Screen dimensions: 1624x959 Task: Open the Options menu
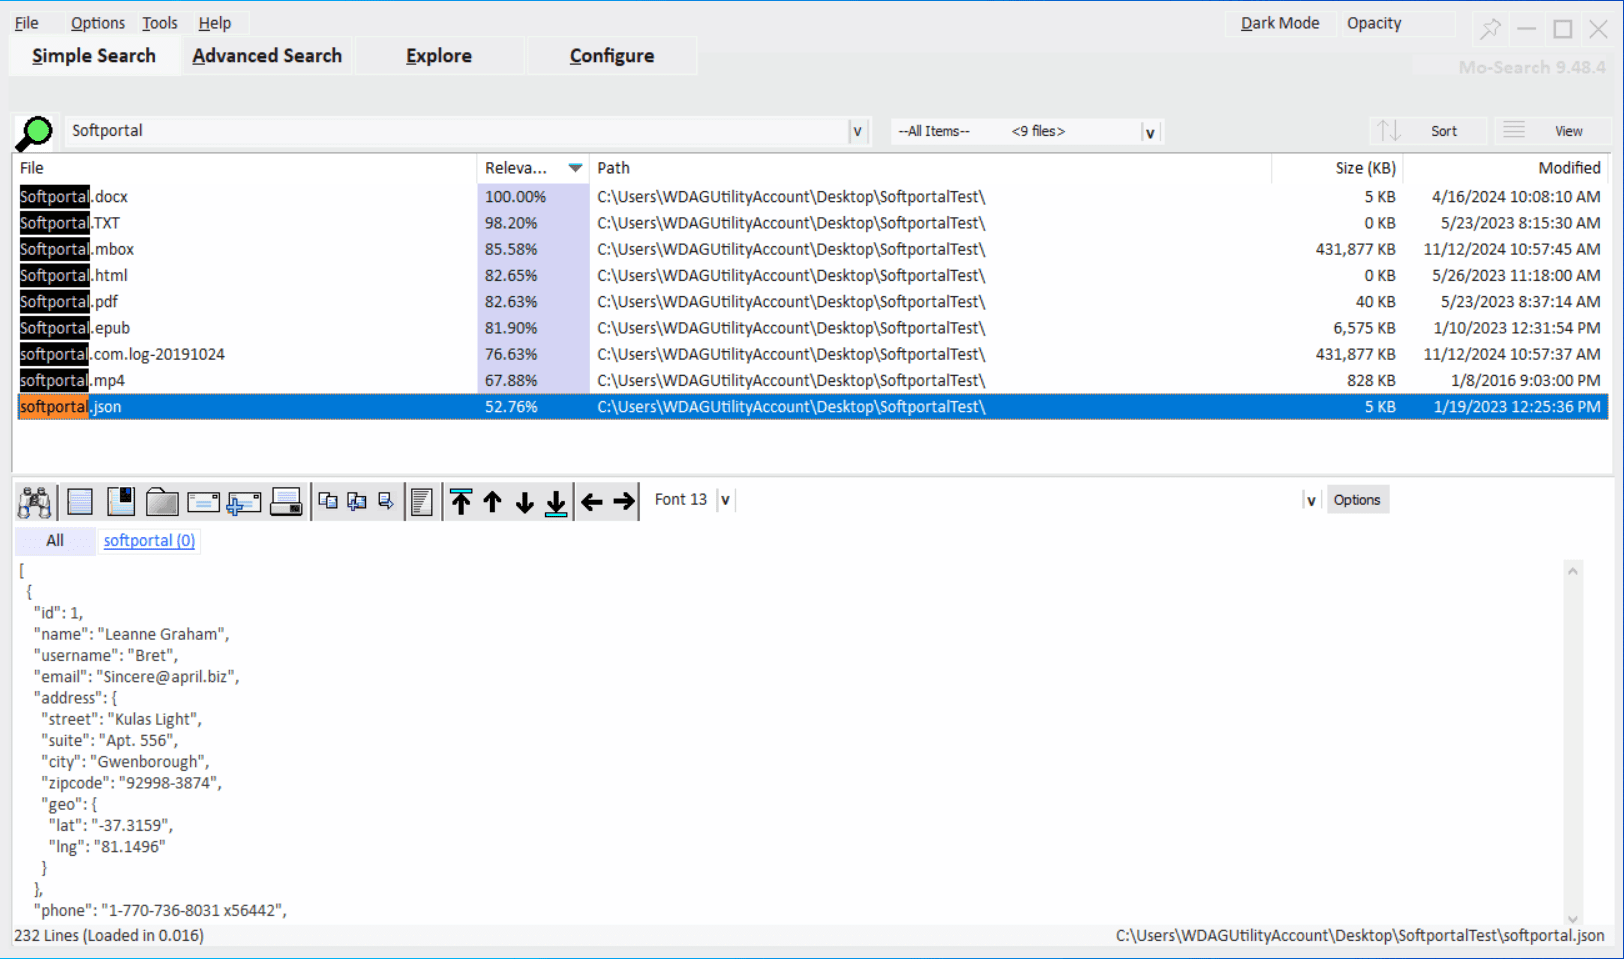(98, 23)
